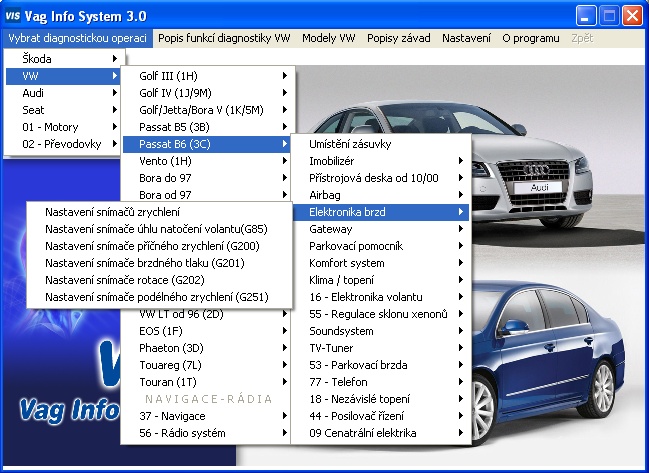This screenshot has height=473, width=649.
Task: Open the Gateway submenu
Action: [x=381, y=228]
